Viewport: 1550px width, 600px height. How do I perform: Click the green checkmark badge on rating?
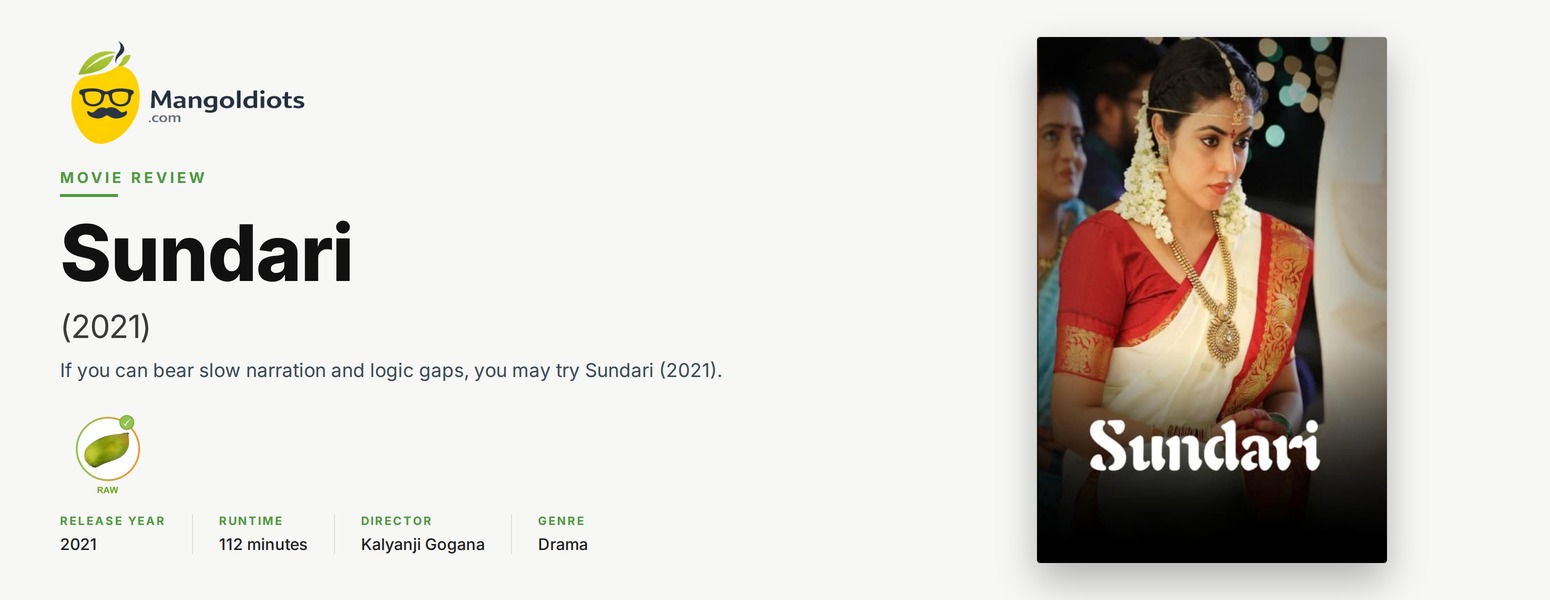(127, 422)
